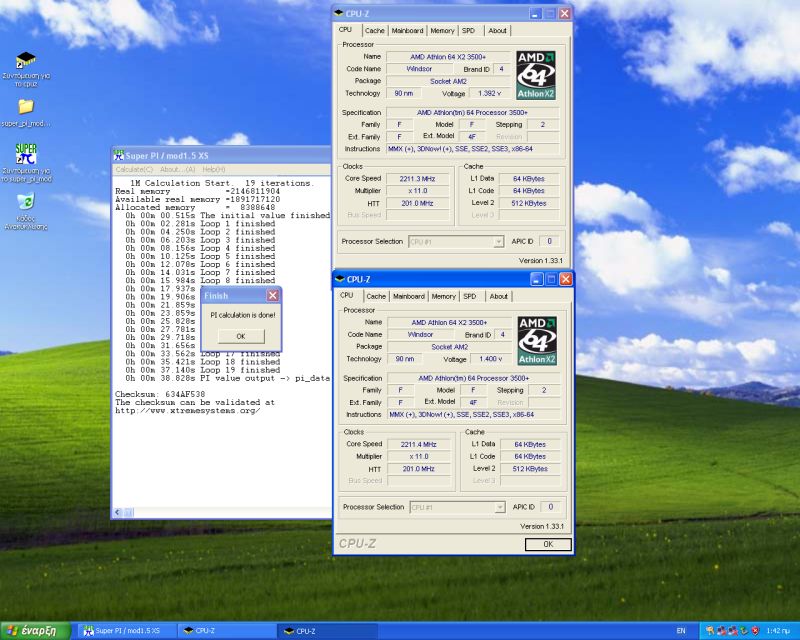Click the APIC ID field in front CPU-Z
Viewport: 800px width, 640px height.
tap(551, 507)
